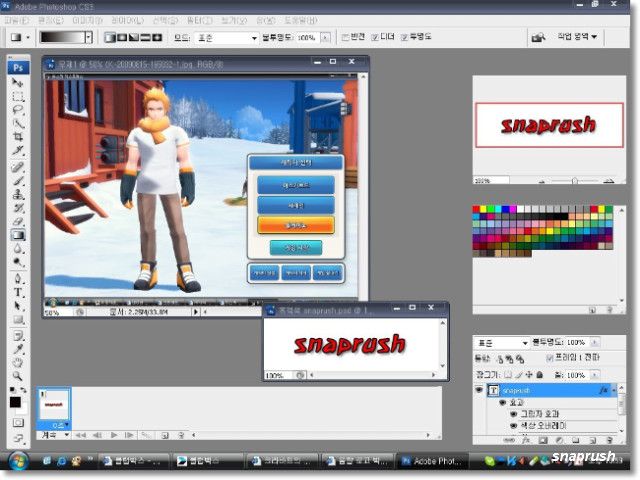Screen dimensions: 640x480
Task: Click the Navigator zoom slider handle
Action: [x=574, y=180]
